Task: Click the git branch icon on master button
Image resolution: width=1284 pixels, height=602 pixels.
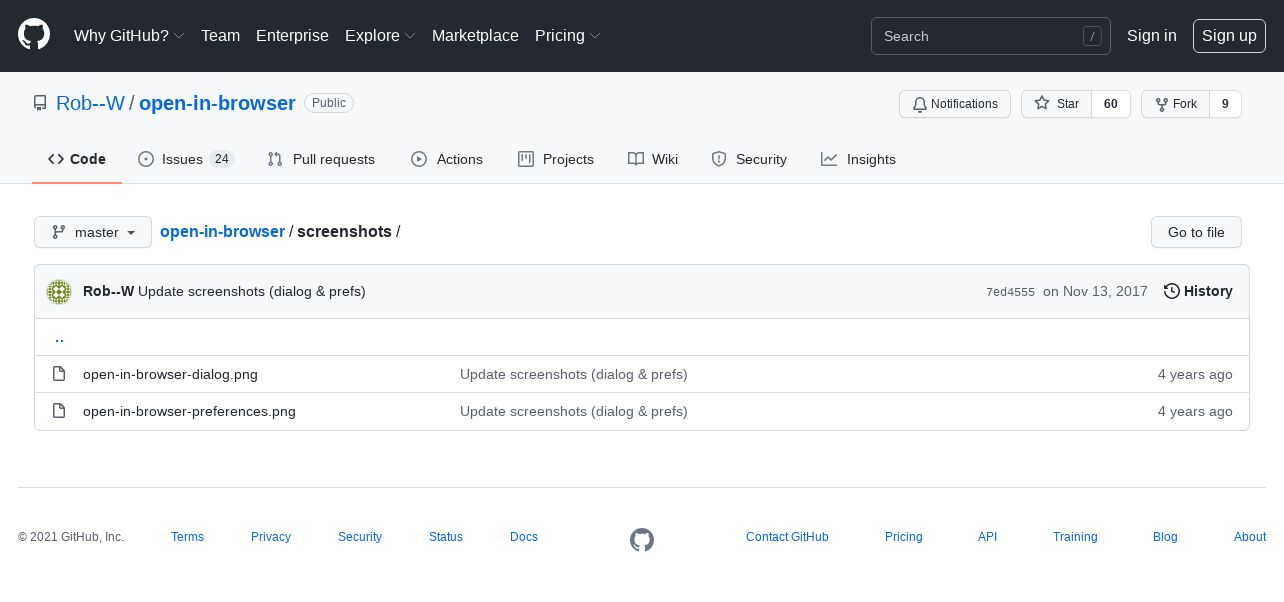Action: 59,232
